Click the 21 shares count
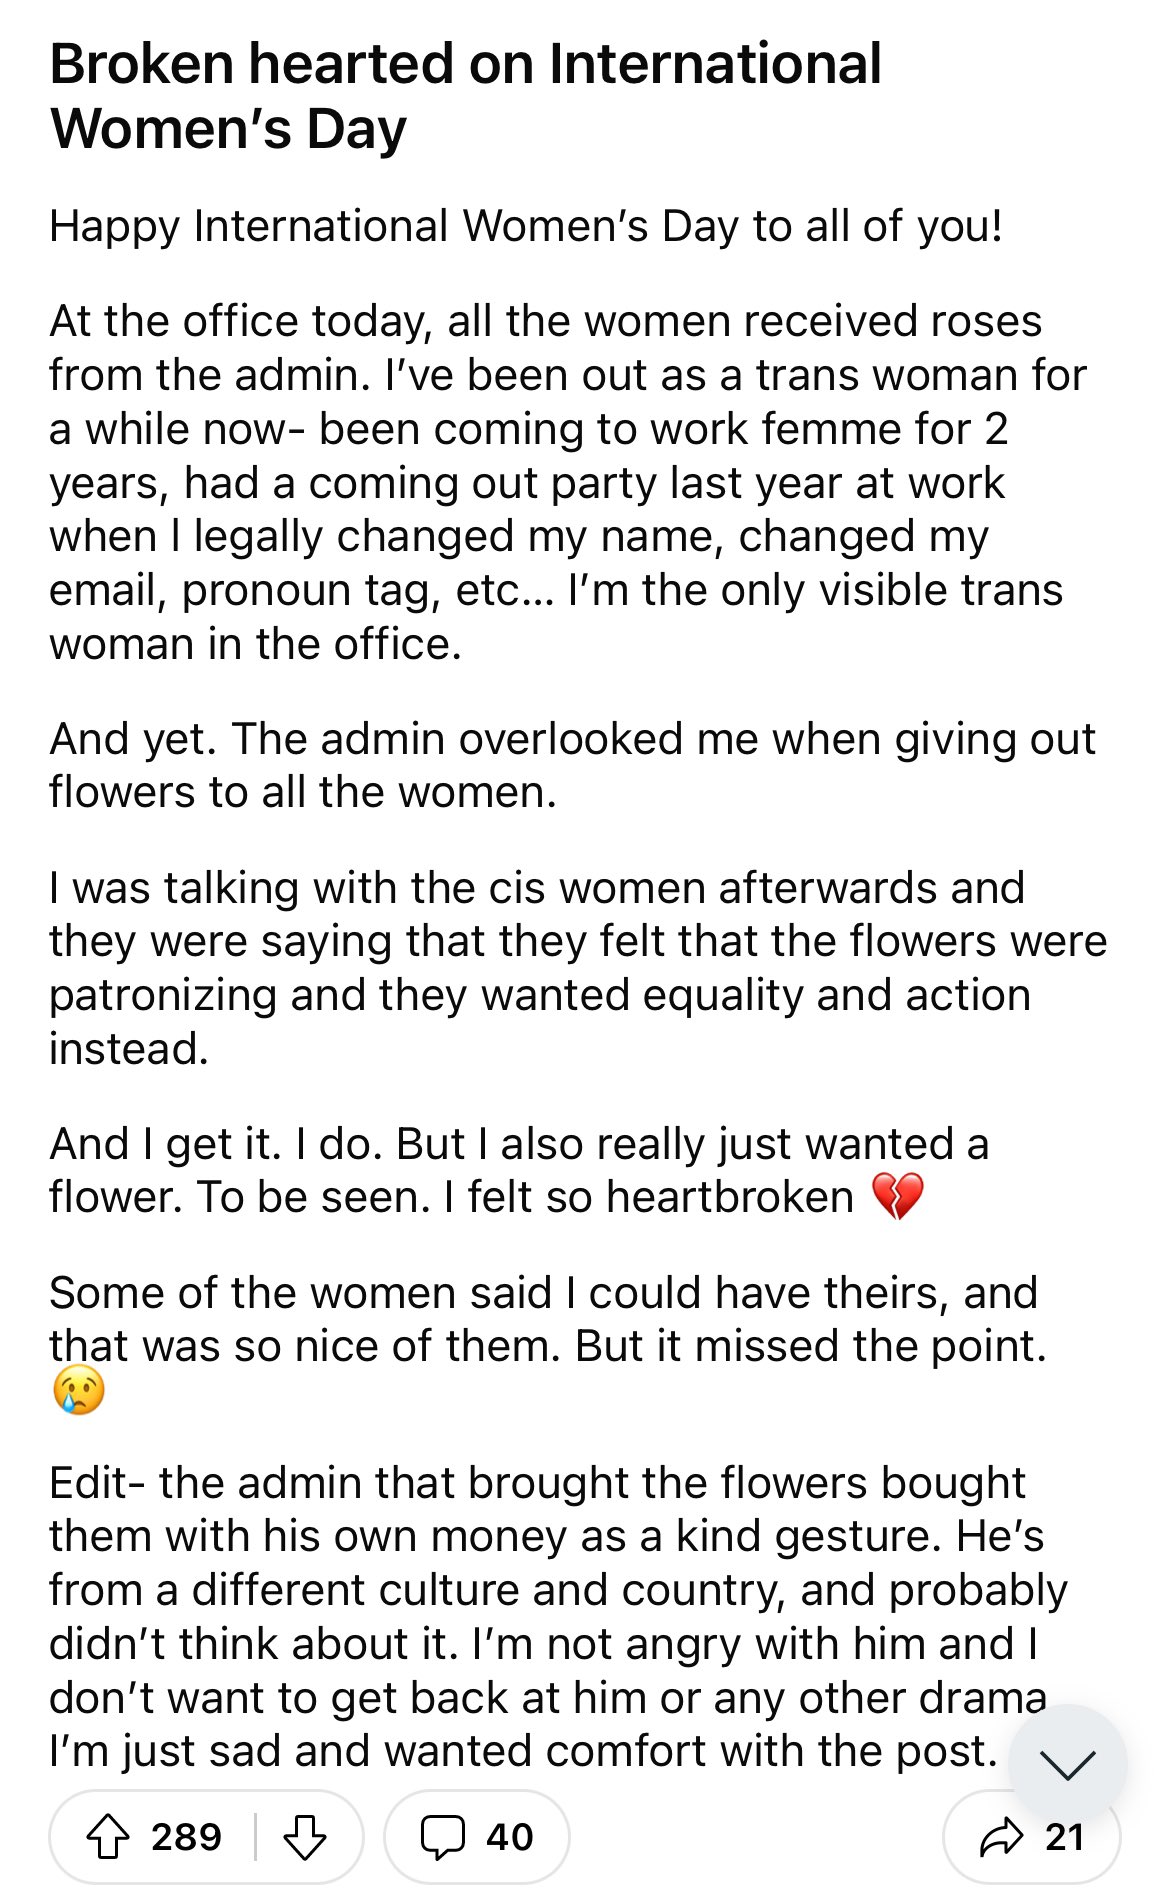Image resolution: width=1170 pixels, height=1896 pixels. tap(1064, 1838)
